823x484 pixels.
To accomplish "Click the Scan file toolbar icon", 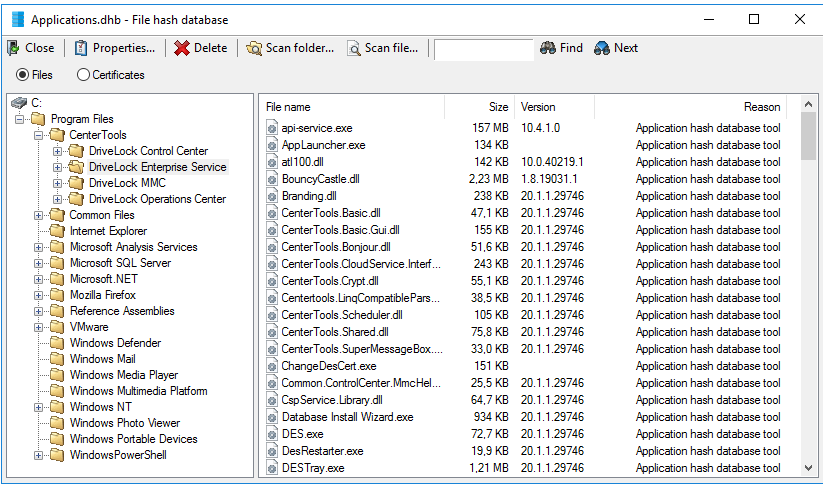I will 353,48.
